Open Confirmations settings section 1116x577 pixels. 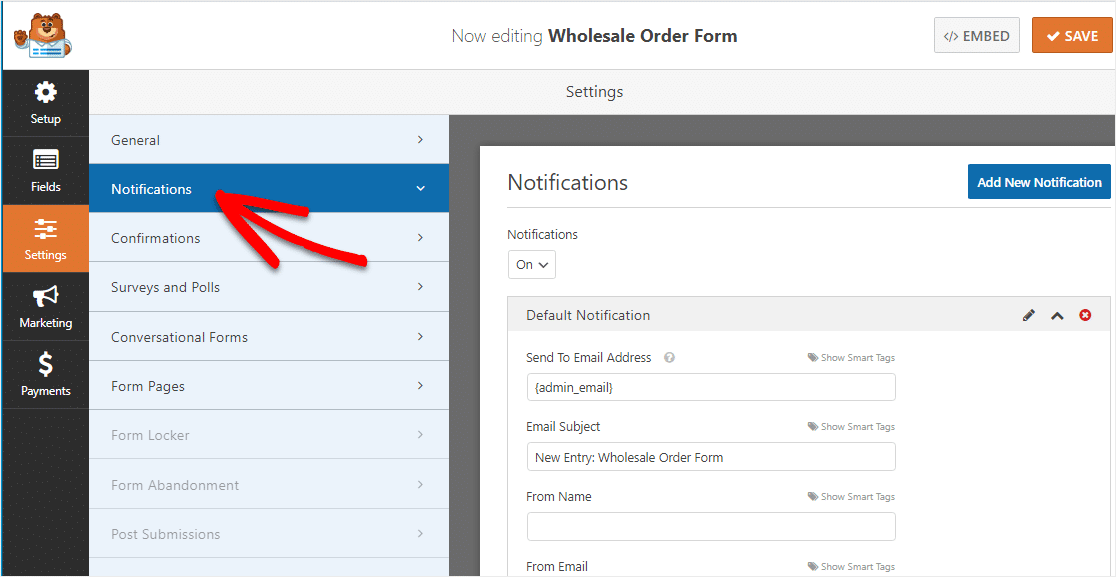coord(269,238)
